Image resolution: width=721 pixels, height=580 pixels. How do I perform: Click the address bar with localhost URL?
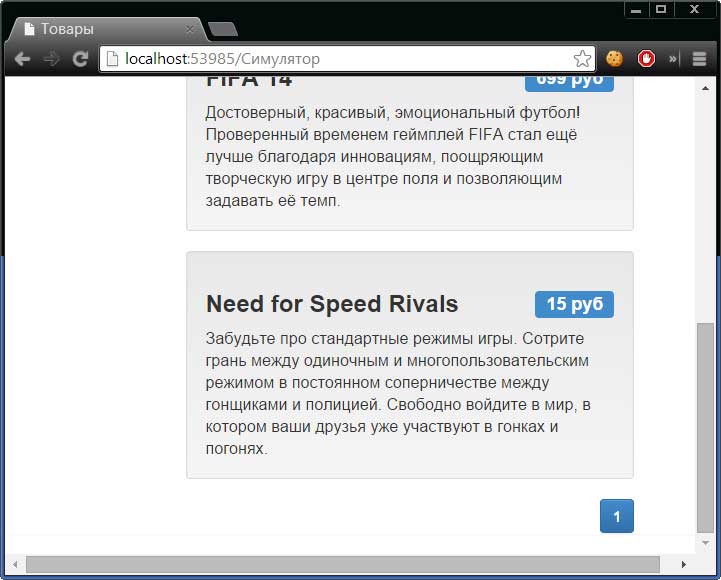coord(339,59)
